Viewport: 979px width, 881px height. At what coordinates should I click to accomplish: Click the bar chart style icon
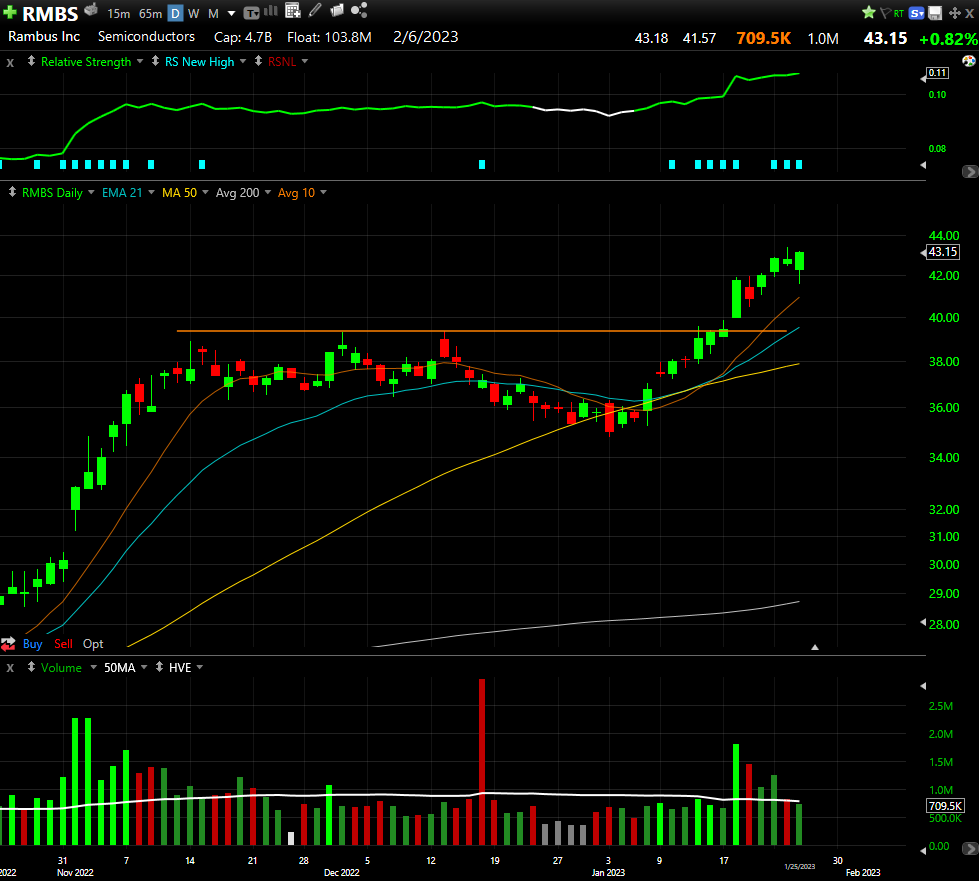(x=271, y=11)
